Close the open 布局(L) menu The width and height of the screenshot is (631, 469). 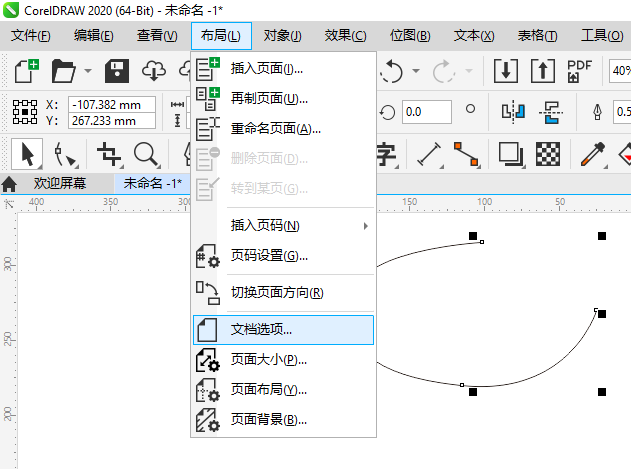tap(221, 36)
